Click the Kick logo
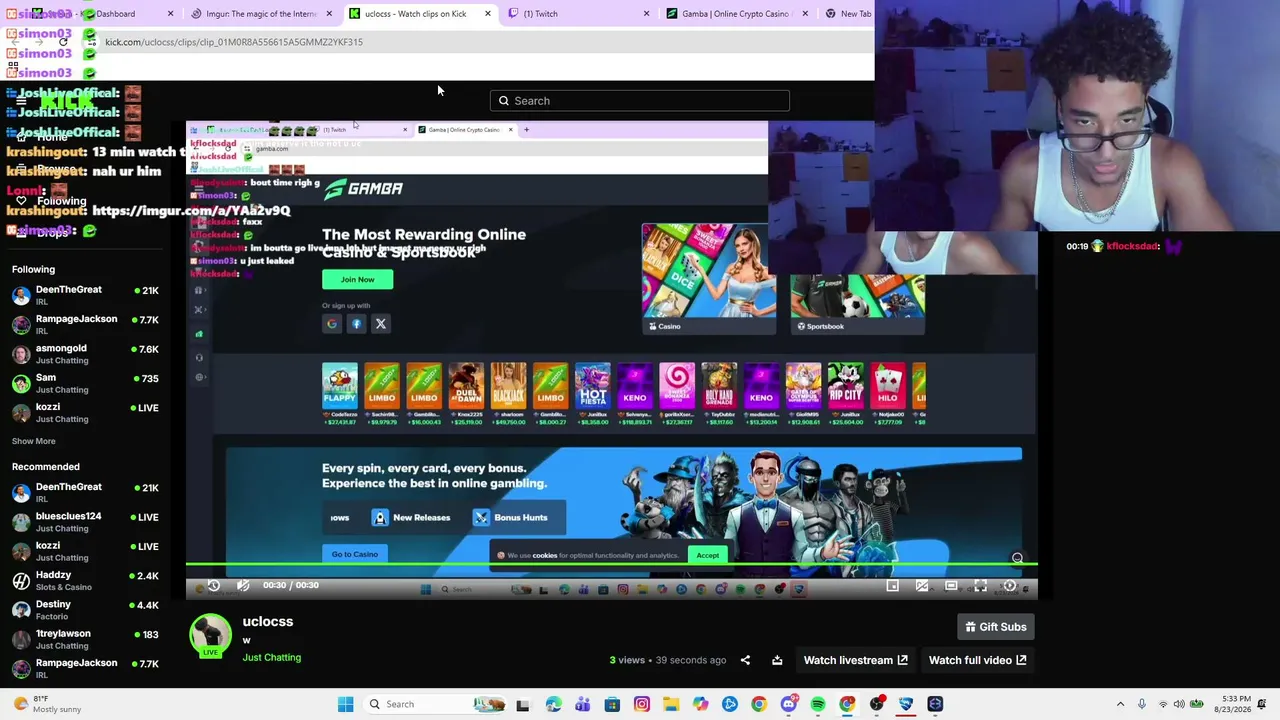Image resolution: width=1280 pixels, height=720 pixels. click(x=67, y=101)
